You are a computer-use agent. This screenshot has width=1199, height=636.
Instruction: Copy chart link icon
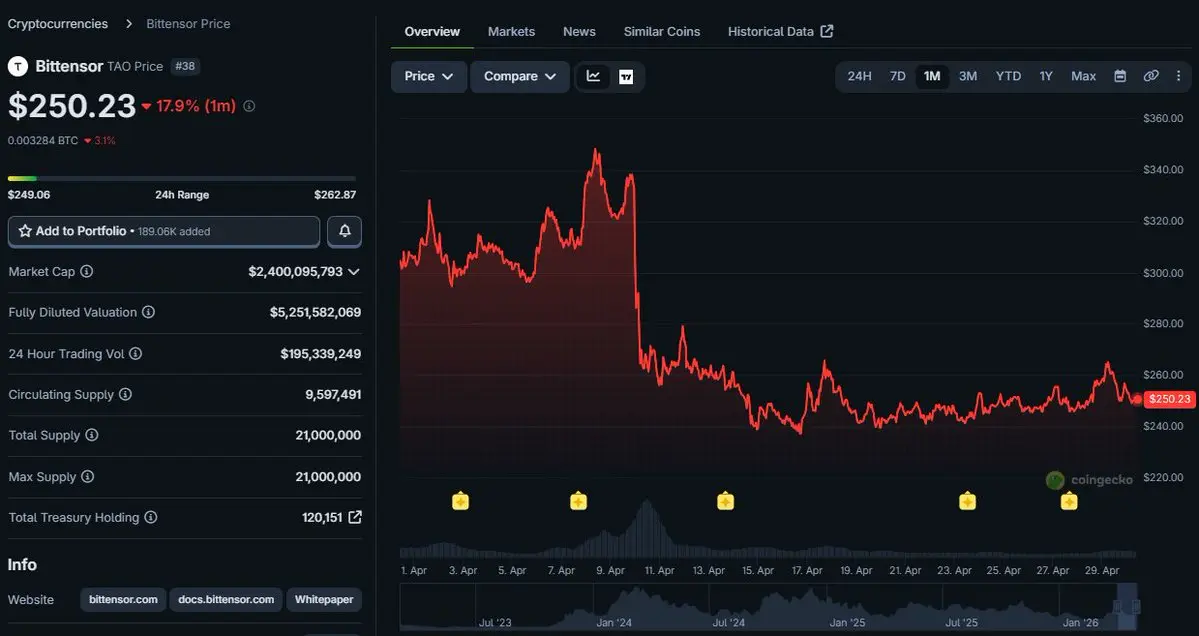click(x=1151, y=76)
